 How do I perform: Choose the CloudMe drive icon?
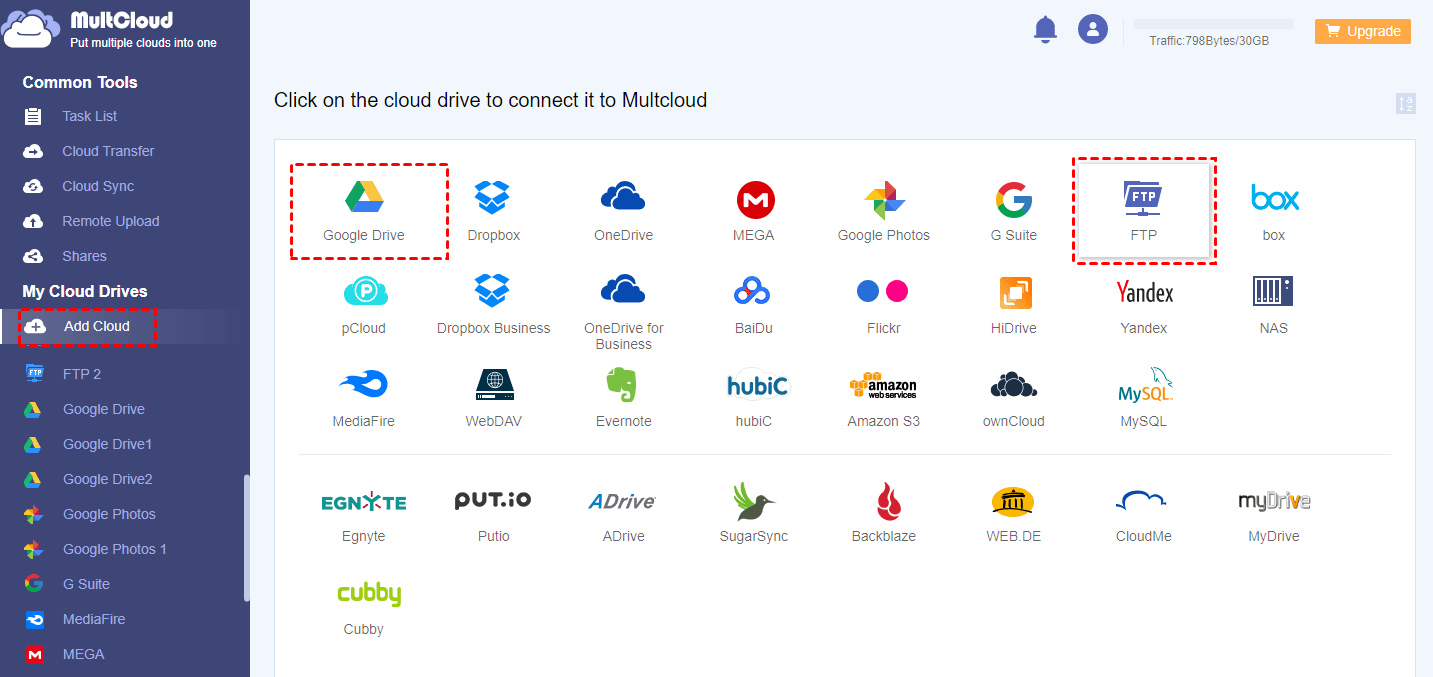click(1143, 501)
